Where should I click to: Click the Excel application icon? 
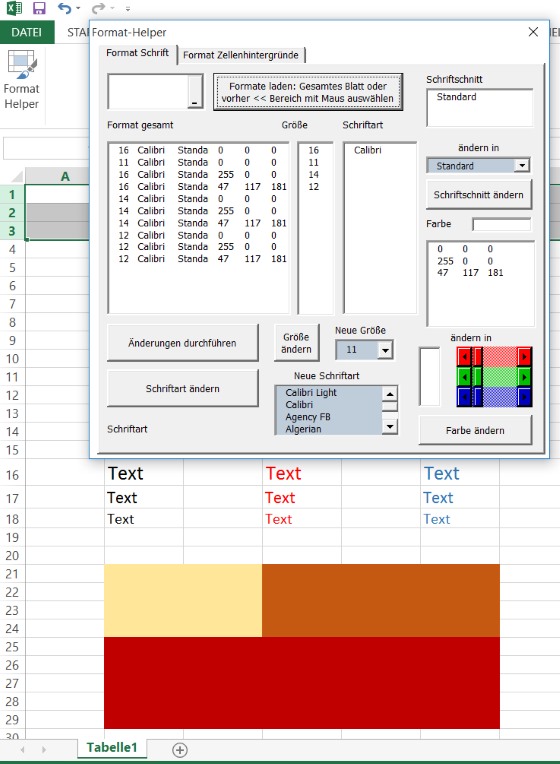pos(14,8)
